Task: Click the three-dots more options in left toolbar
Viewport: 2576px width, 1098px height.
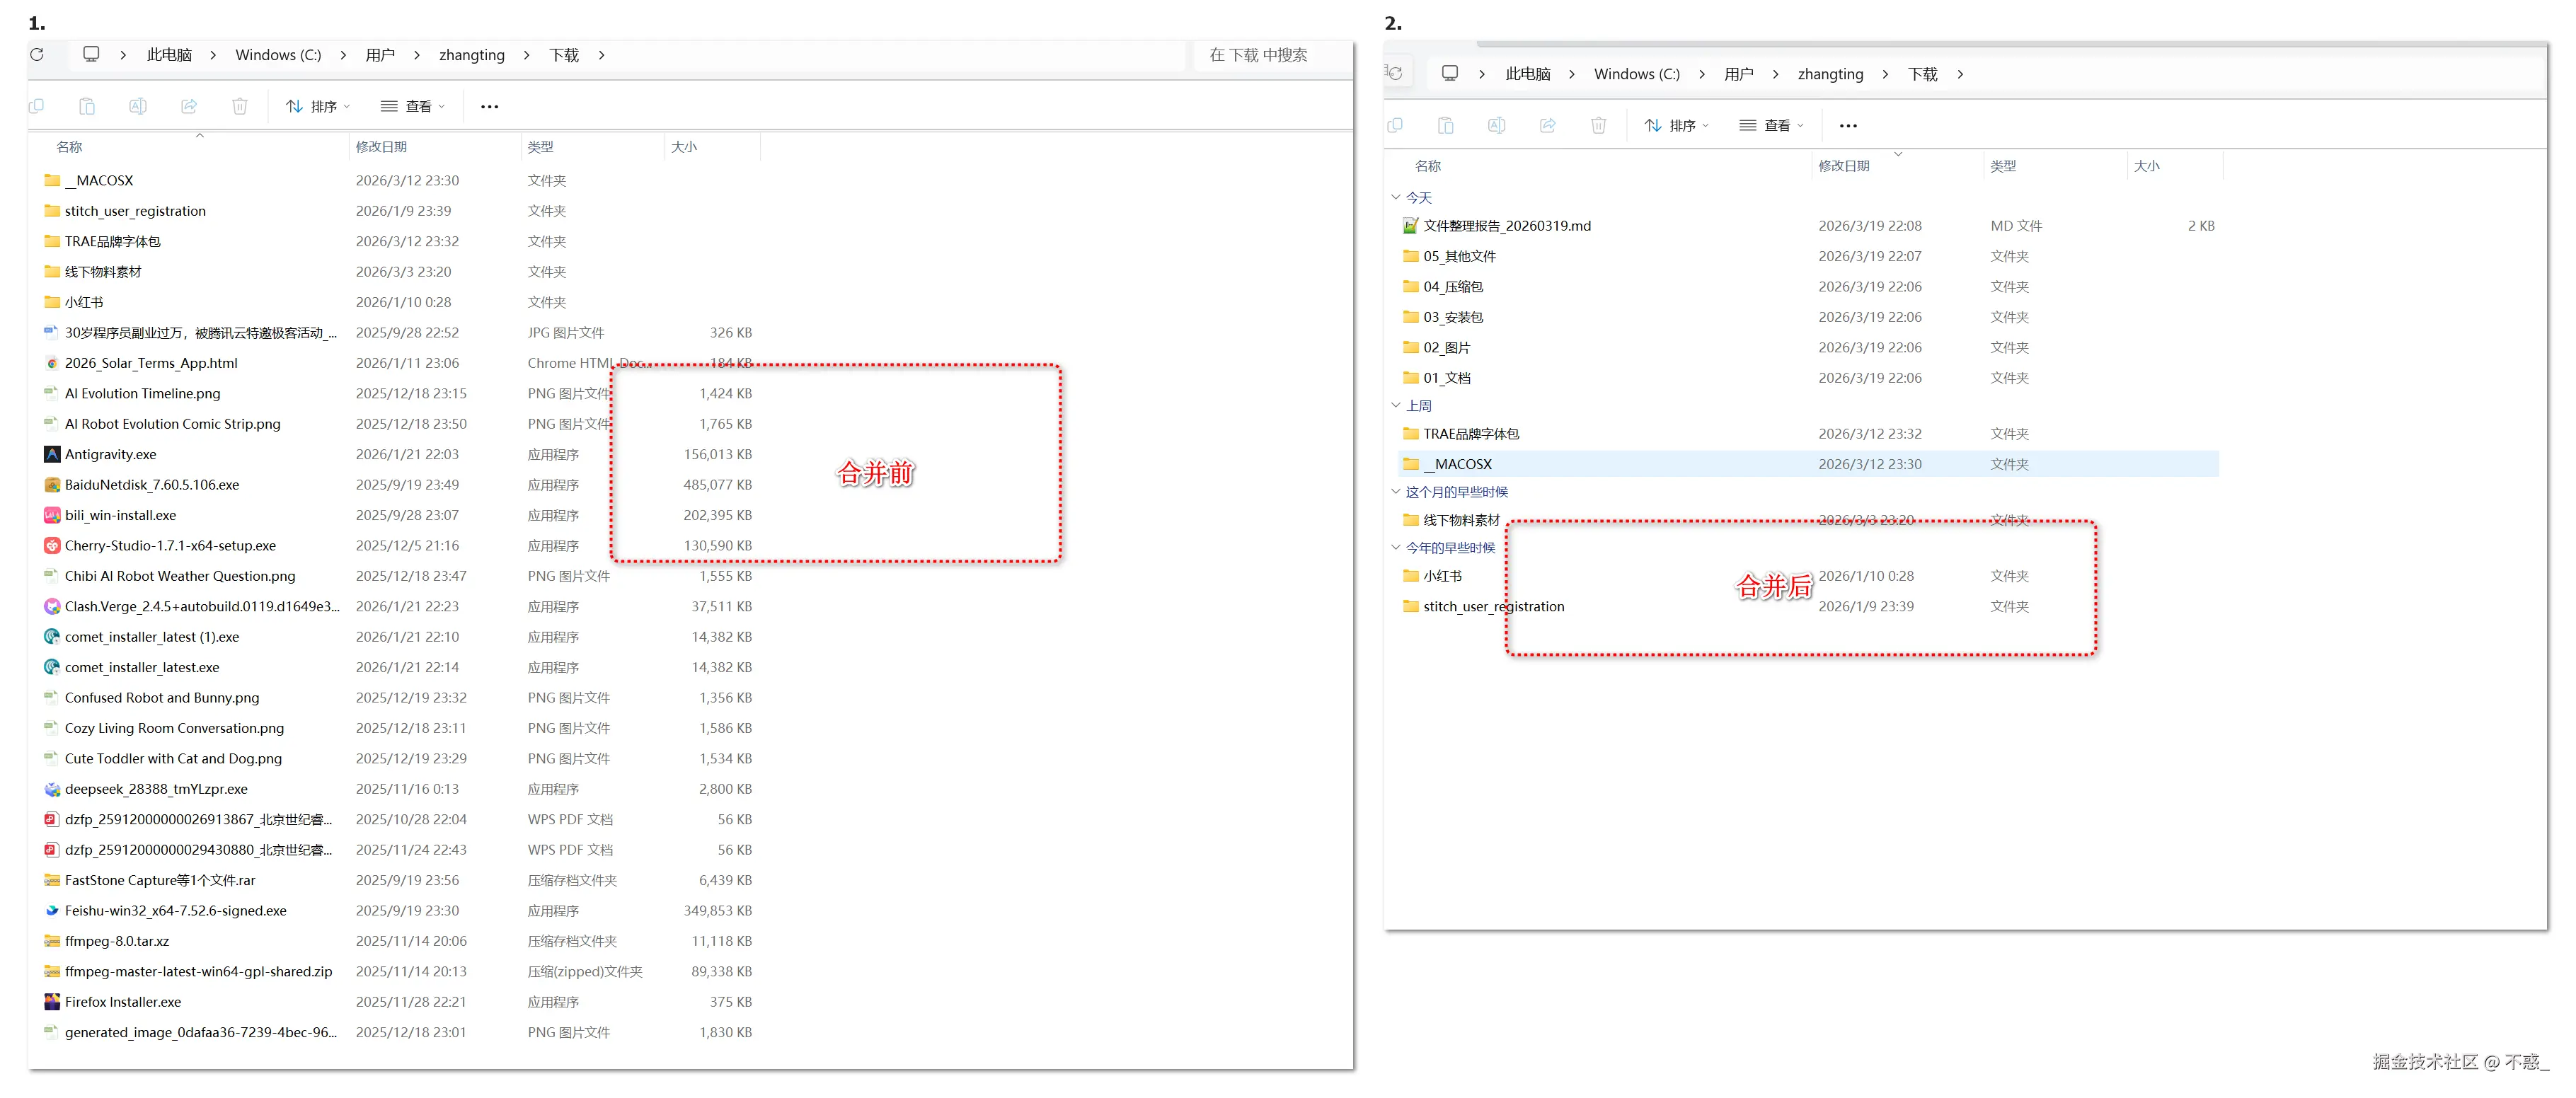Action: [489, 106]
